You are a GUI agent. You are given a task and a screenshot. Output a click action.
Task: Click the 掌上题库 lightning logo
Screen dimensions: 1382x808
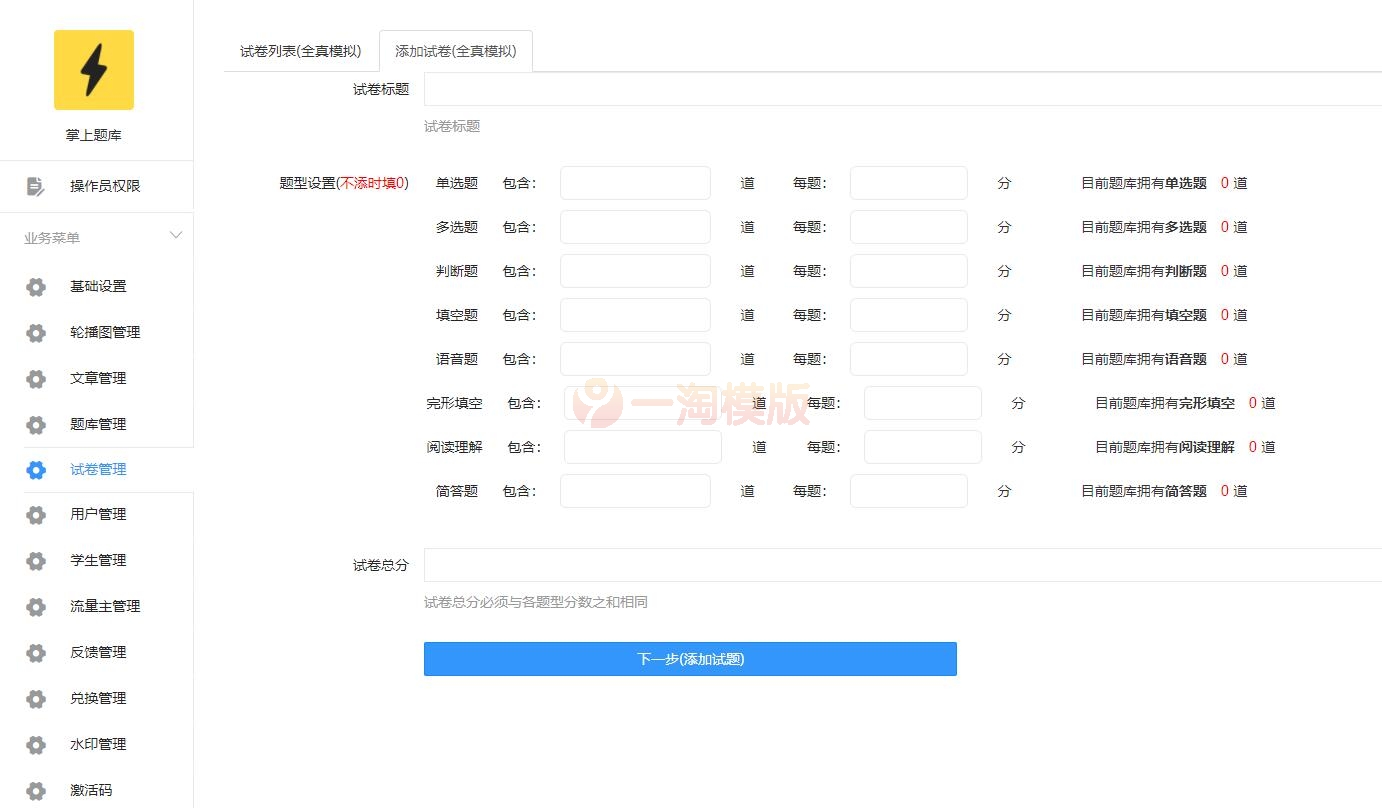click(x=94, y=70)
